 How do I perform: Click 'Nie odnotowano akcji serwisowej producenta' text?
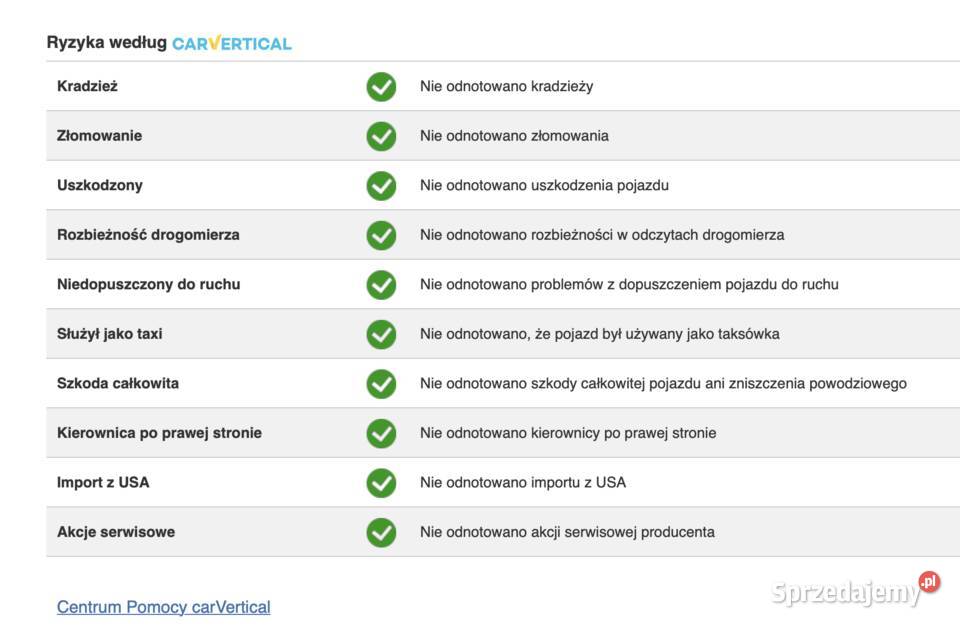567,532
